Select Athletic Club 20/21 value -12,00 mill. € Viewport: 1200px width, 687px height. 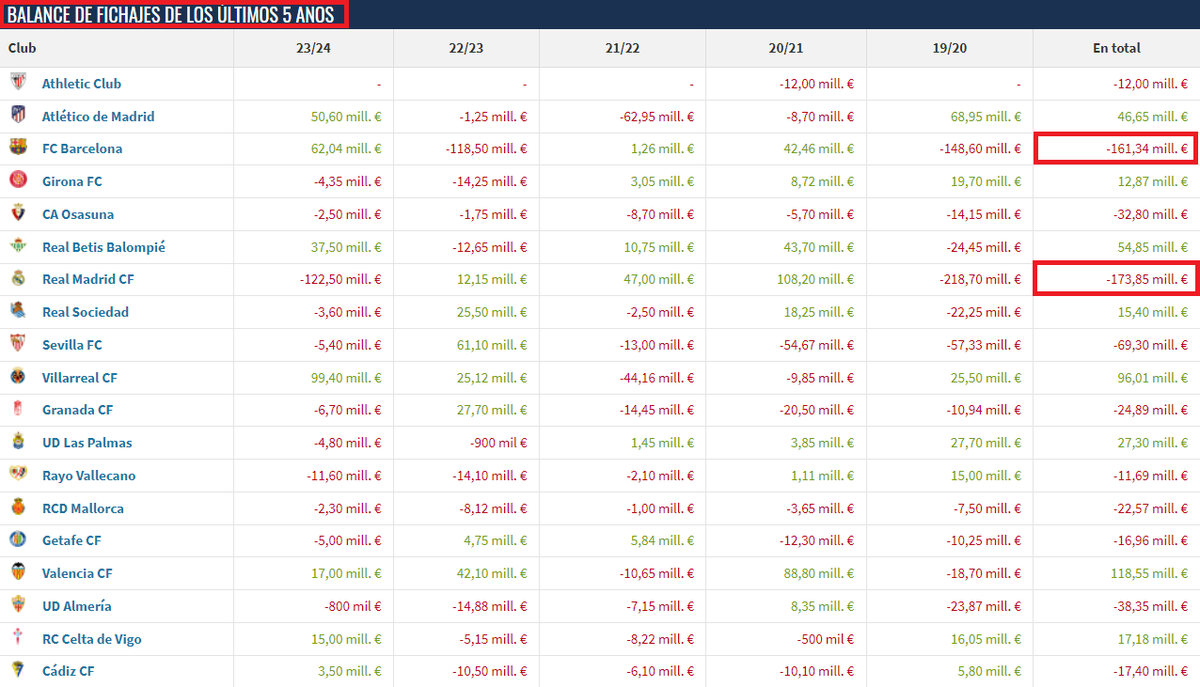click(817, 84)
